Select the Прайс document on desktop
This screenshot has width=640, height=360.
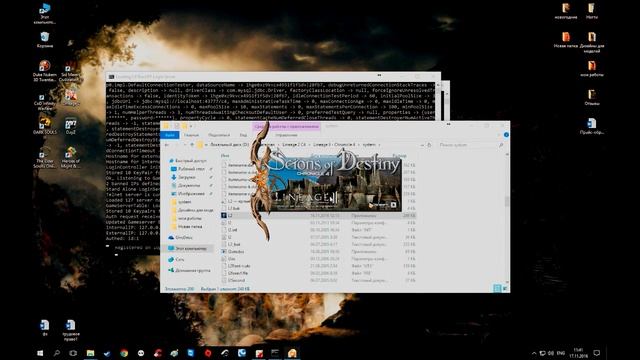tap(591, 126)
